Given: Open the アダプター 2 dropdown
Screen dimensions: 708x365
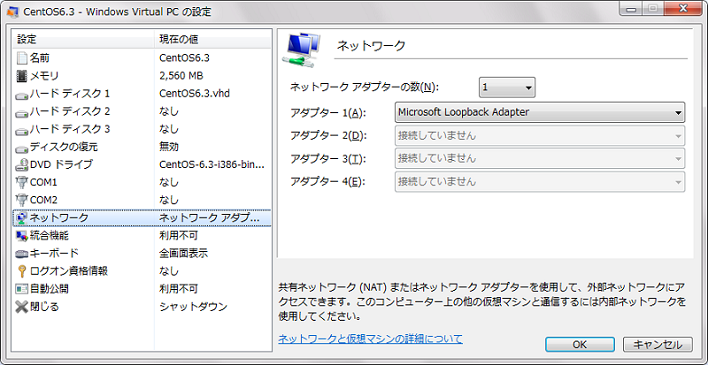Looking at the screenshot, I should click(540, 136).
